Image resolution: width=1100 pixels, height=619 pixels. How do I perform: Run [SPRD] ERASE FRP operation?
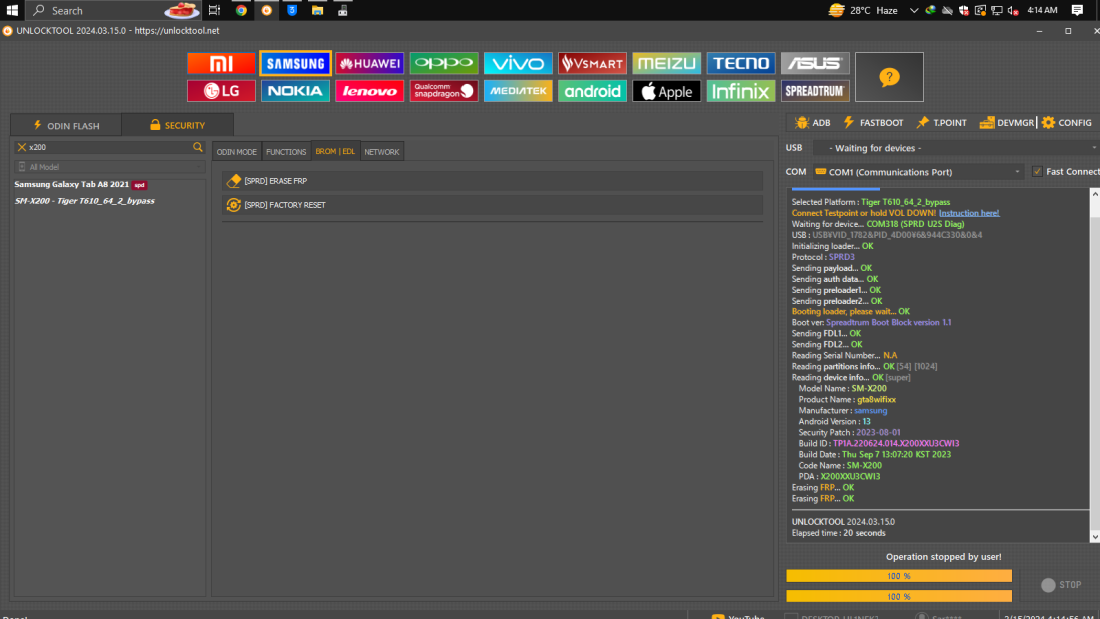point(492,181)
